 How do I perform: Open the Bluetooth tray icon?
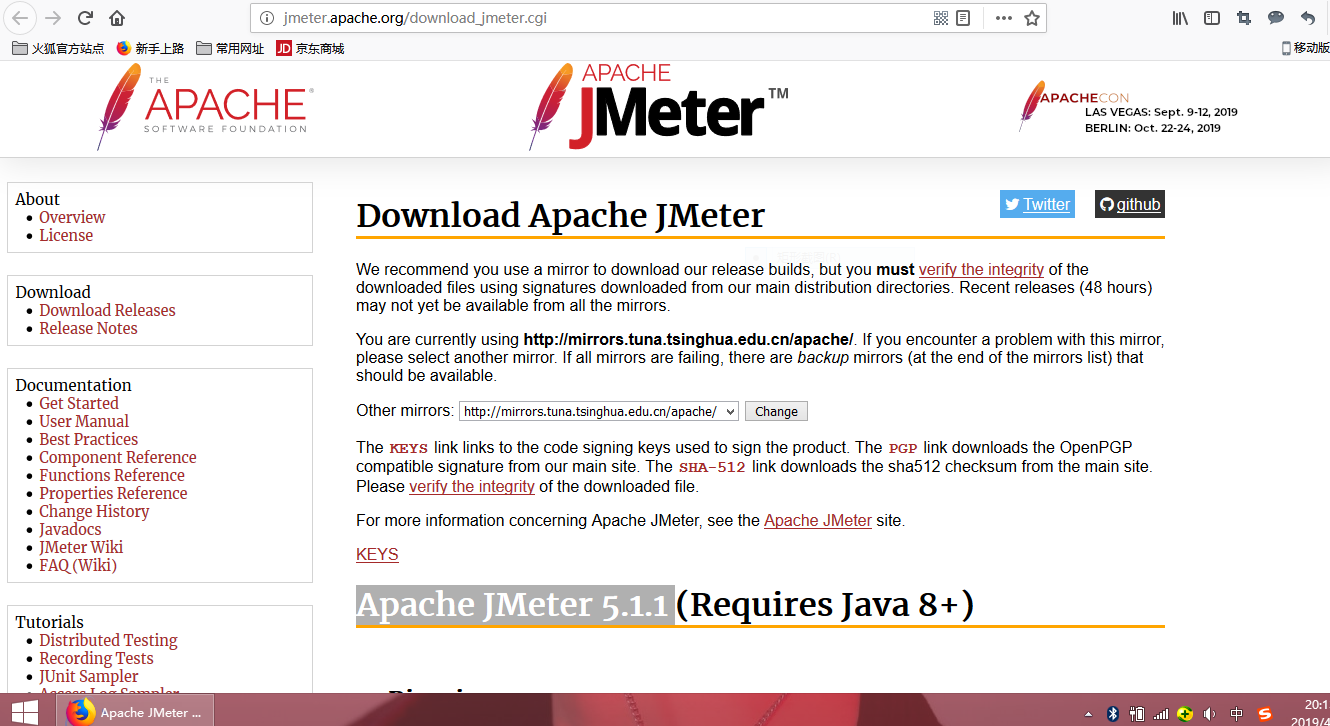coord(1112,714)
